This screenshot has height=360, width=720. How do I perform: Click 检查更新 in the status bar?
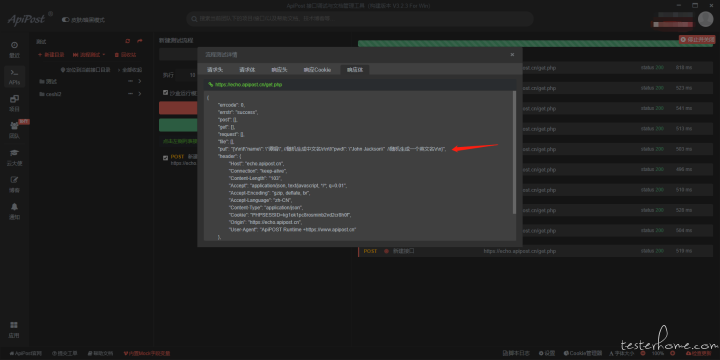click(697, 354)
